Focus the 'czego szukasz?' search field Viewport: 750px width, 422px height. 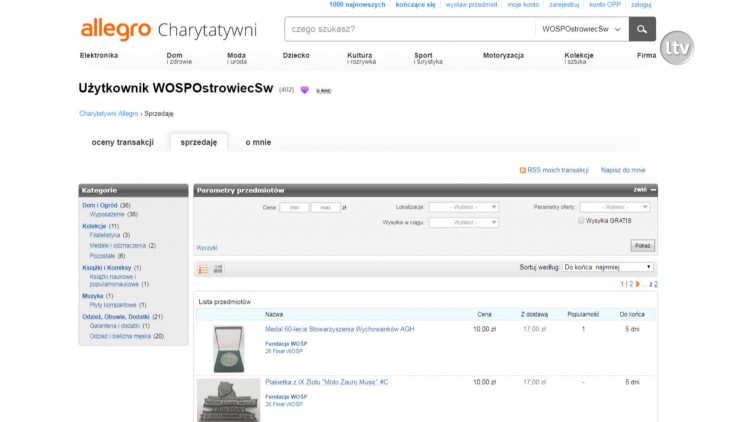410,29
